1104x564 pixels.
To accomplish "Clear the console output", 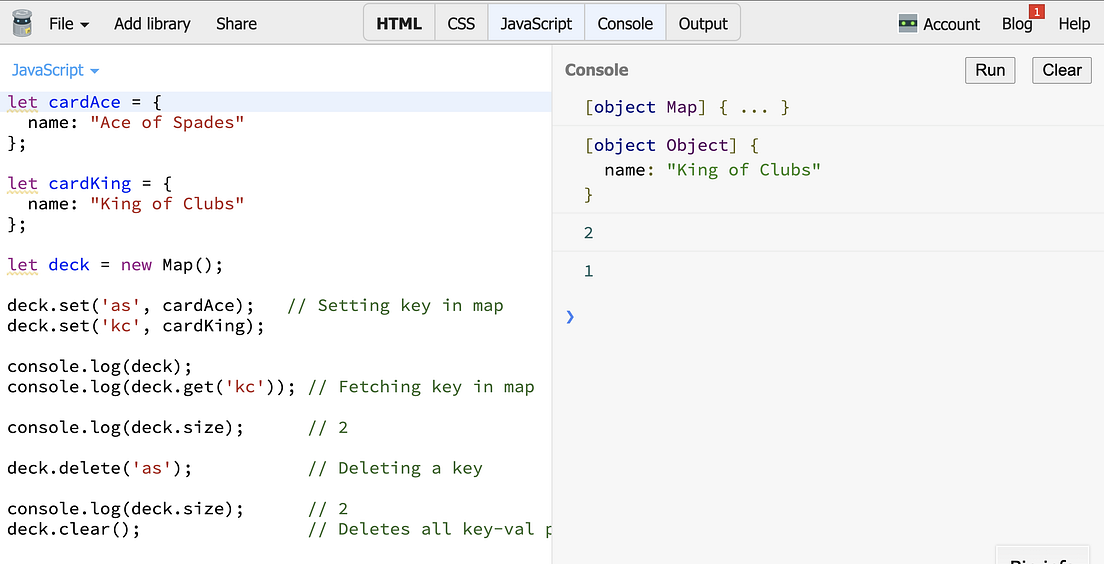I will [1062, 70].
